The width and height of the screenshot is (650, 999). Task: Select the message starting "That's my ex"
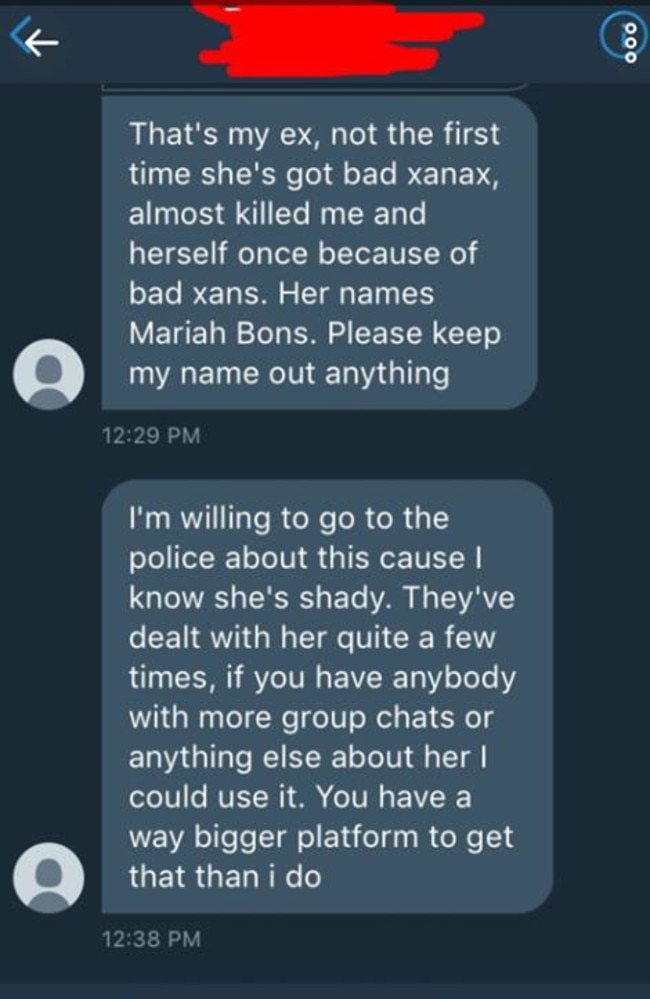pyautogui.click(x=319, y=253)
